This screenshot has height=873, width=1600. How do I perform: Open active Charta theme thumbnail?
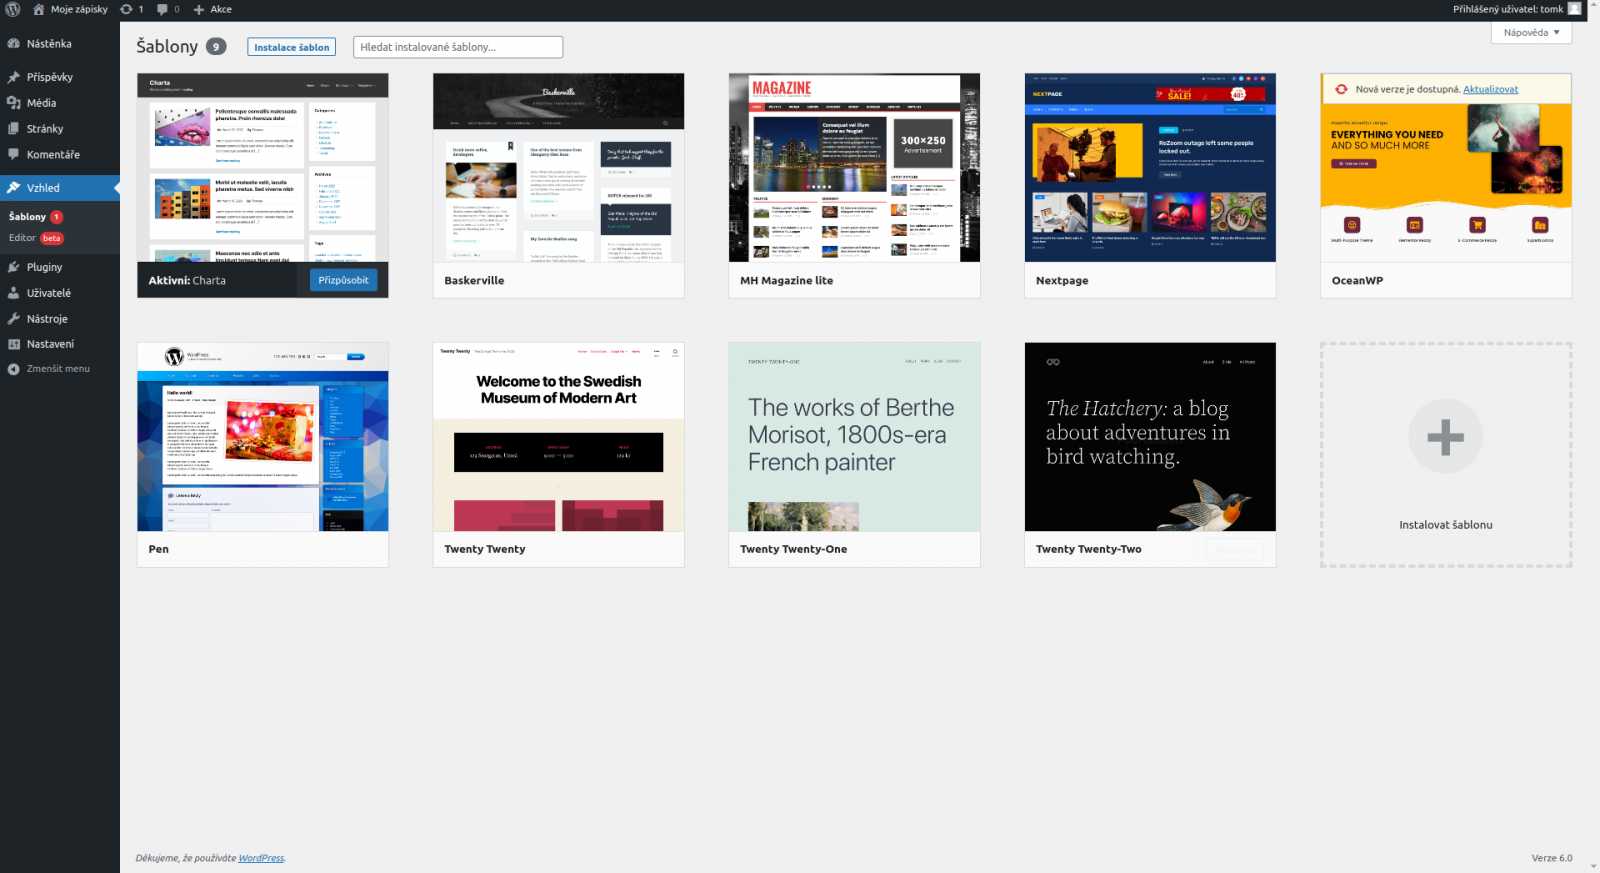(262, 167)
